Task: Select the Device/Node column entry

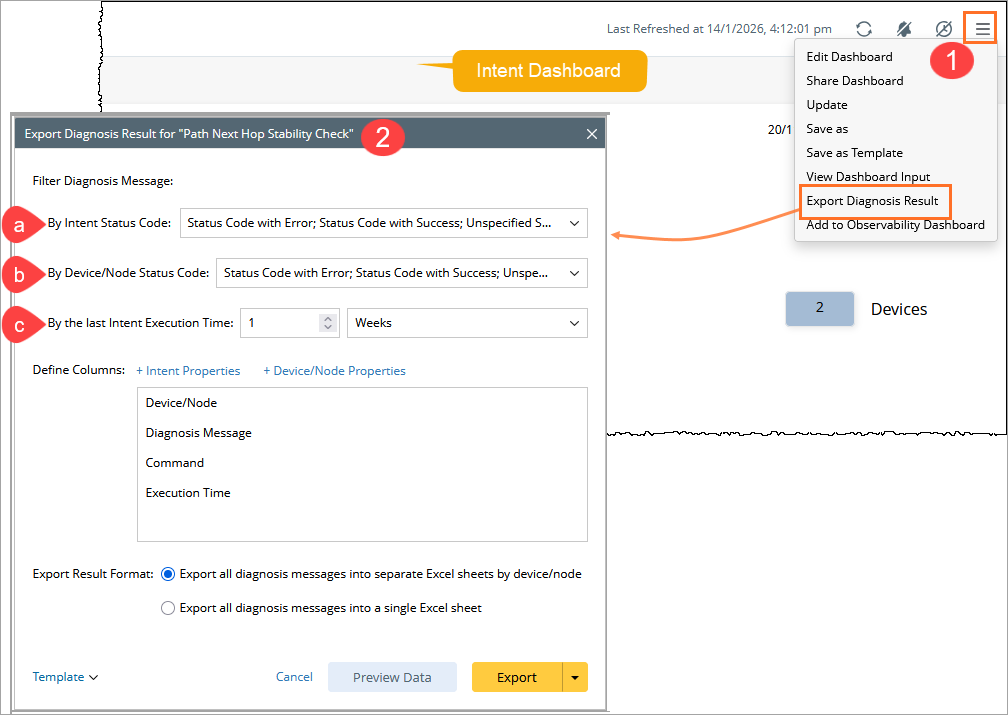Action: pos(181,403)
